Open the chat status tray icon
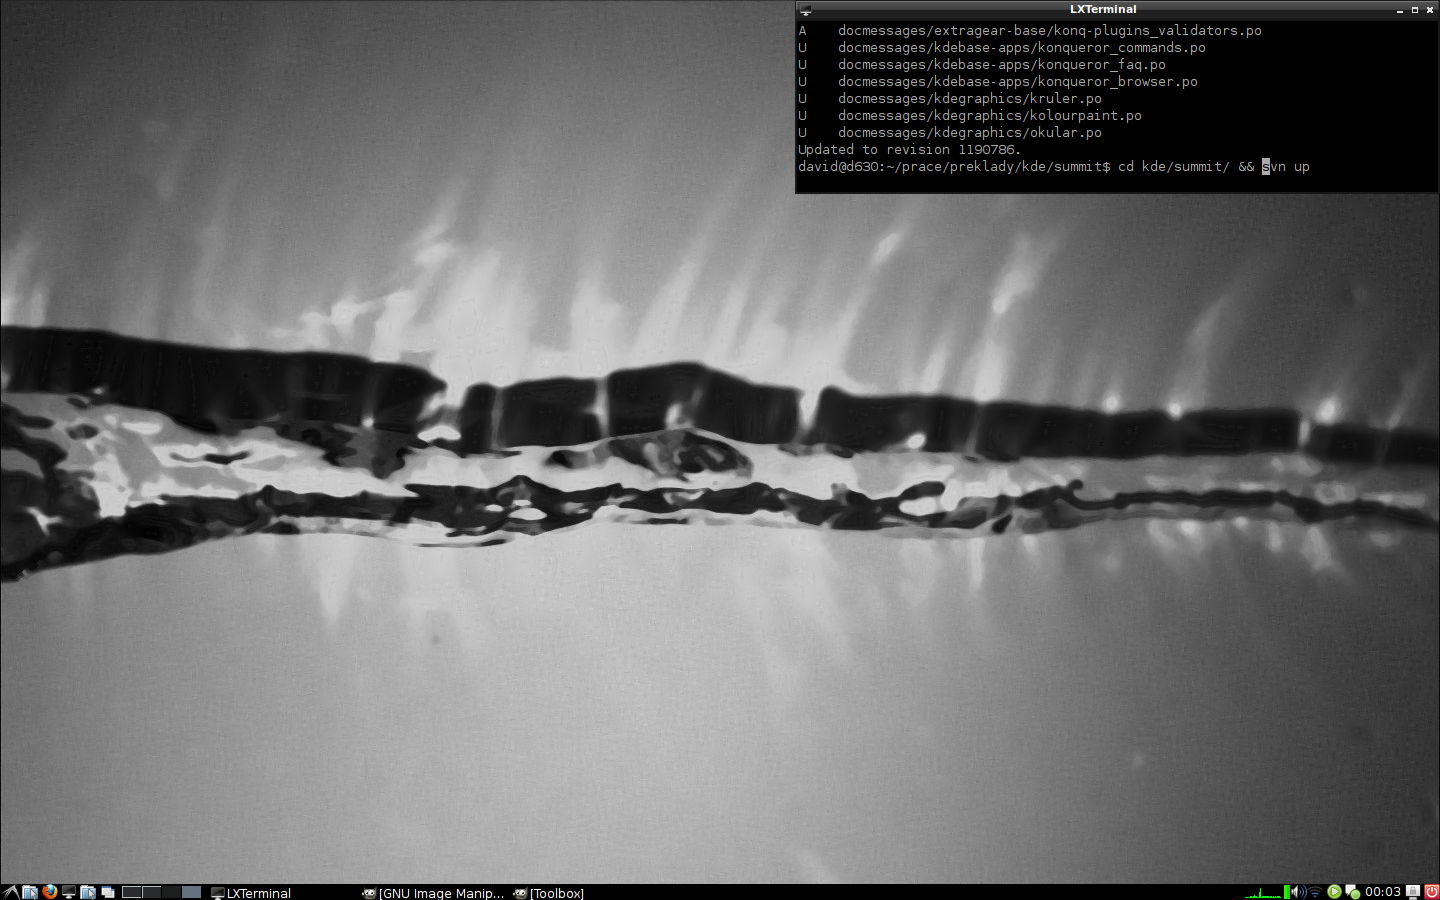This screenshot has width=1440, height=900. click(1353, 892)
